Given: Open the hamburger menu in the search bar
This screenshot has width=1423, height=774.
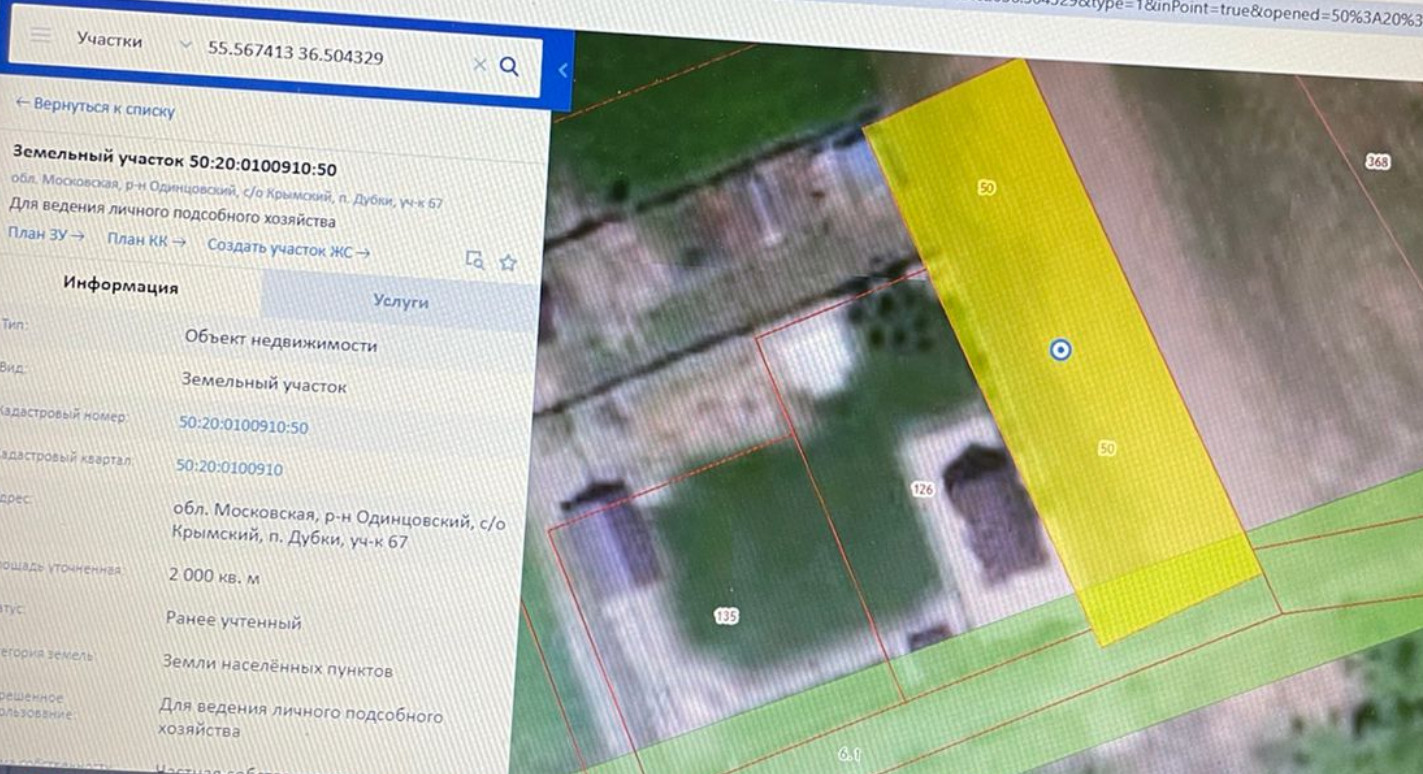Looking at the screenshot, I should pyautogui.click(x=41, y=35).
